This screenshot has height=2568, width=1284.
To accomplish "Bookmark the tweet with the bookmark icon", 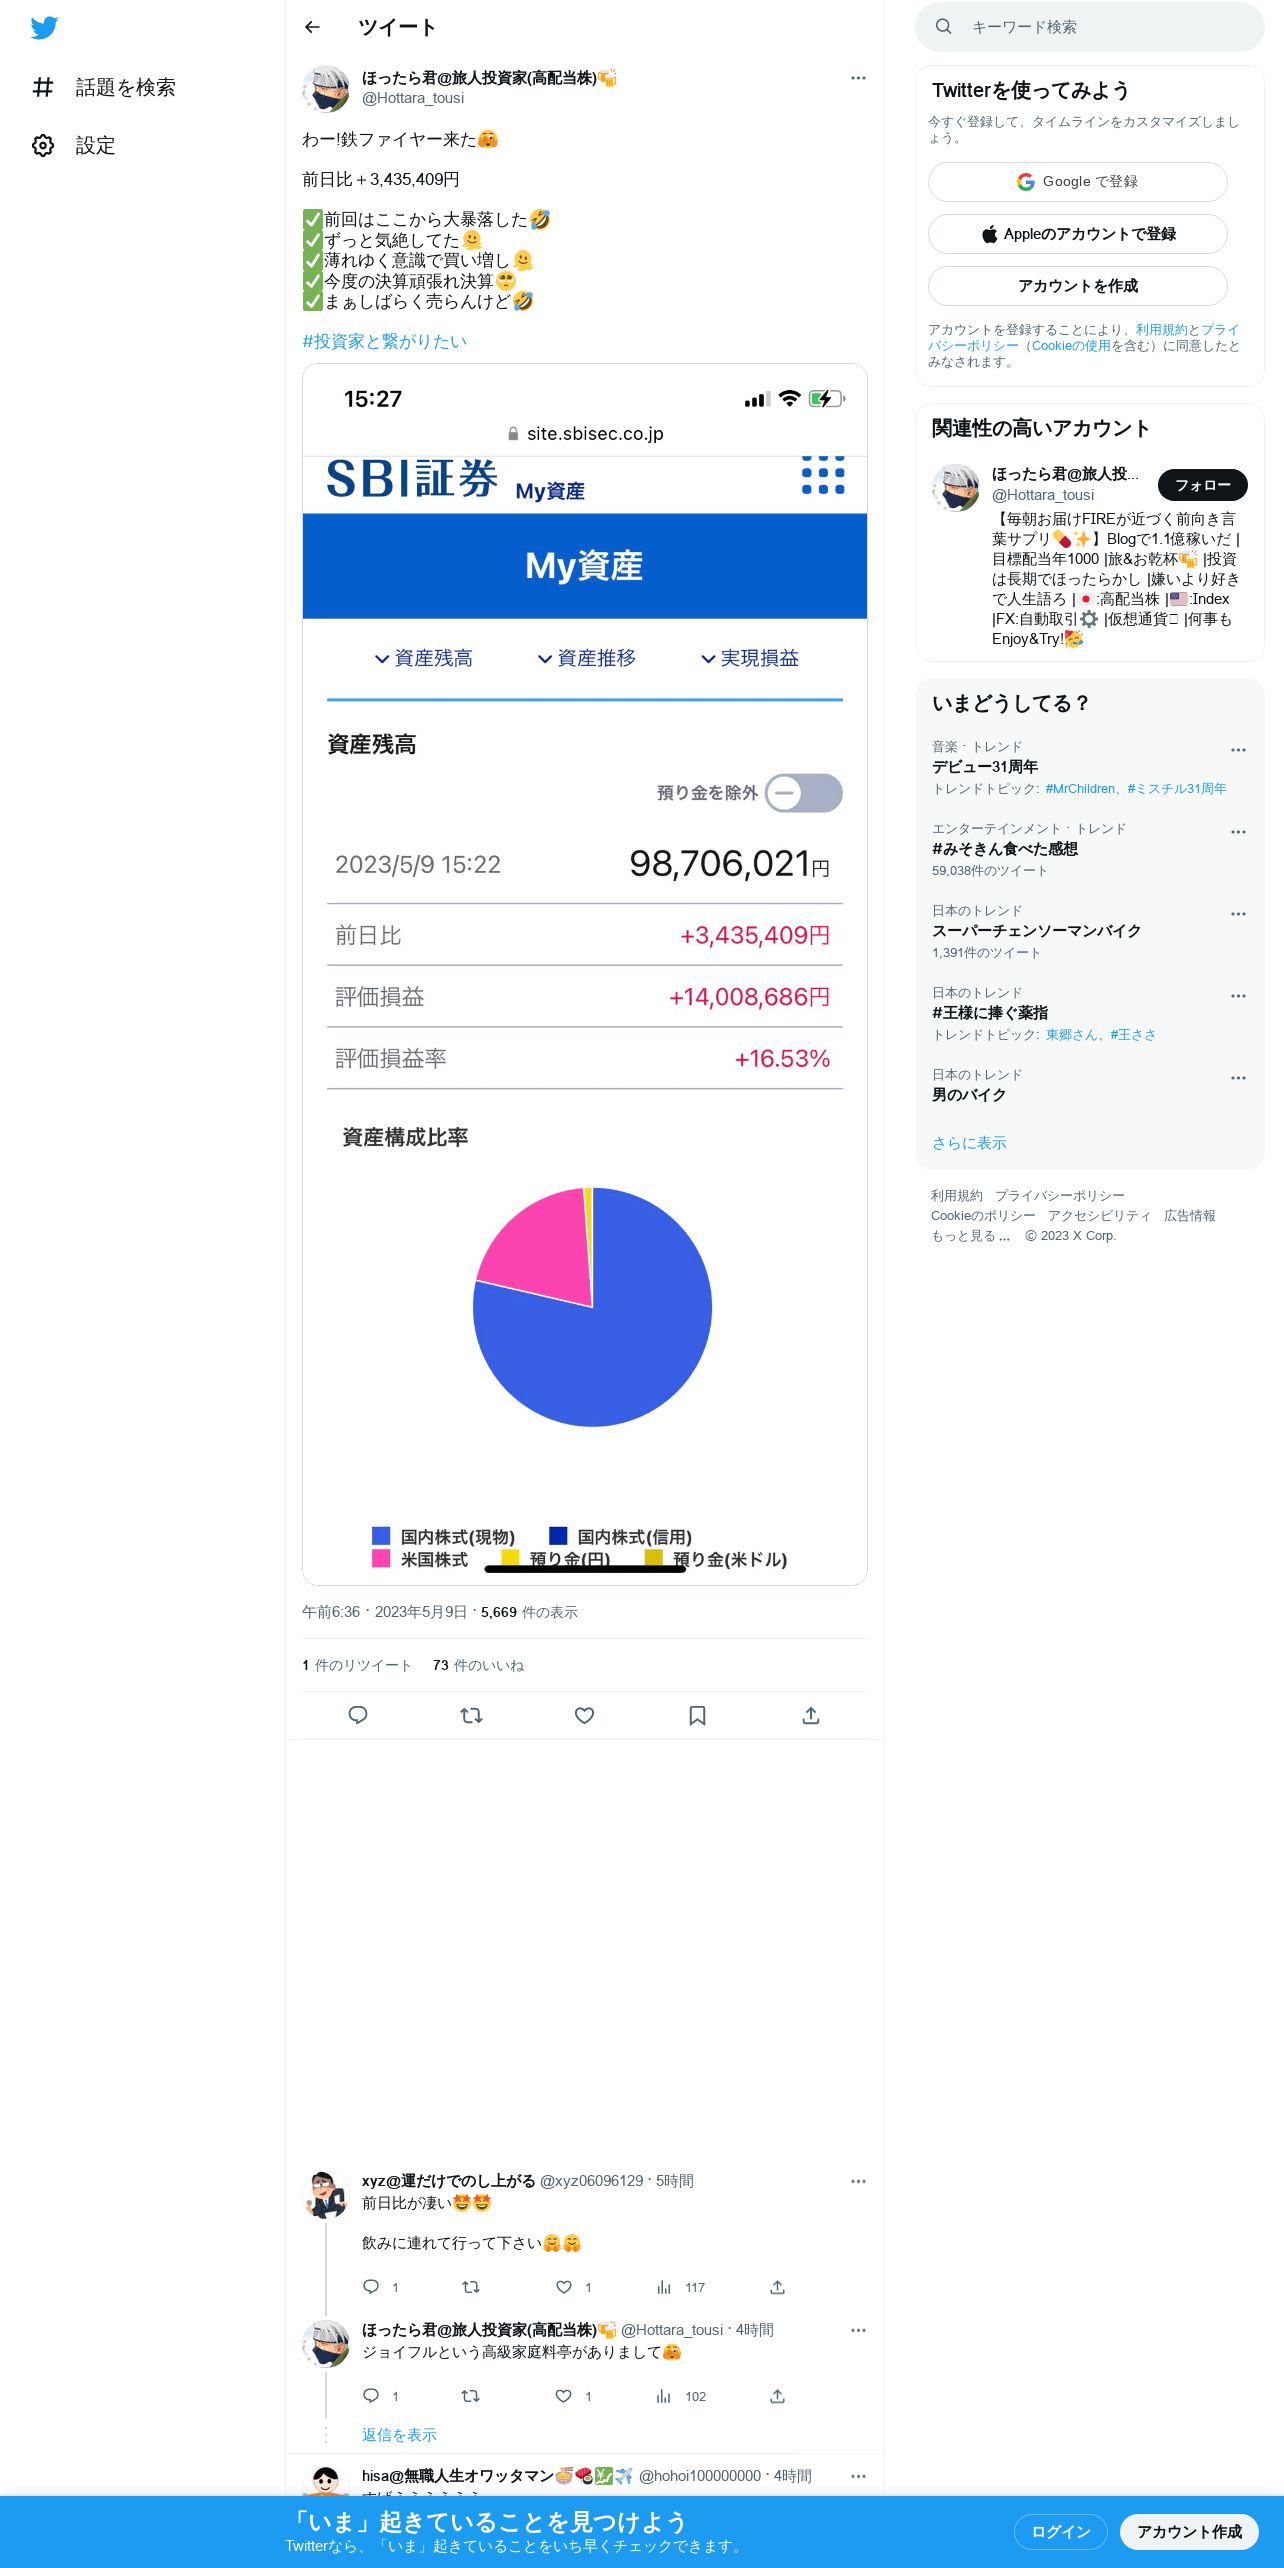I will [698, 1715].
